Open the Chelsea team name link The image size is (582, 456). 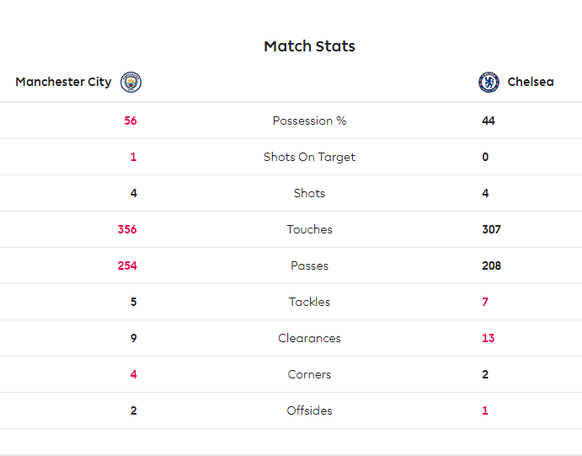530,82
